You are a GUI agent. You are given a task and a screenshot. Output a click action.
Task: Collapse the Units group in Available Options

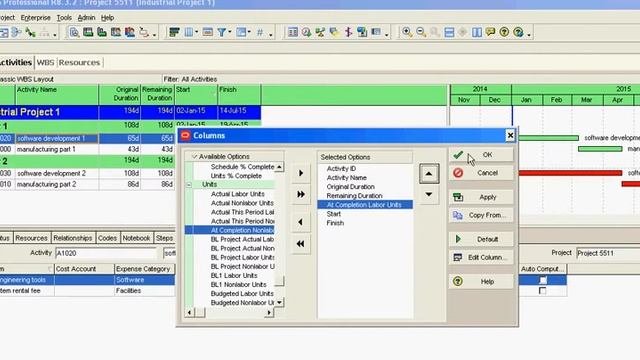pos(189,185)
